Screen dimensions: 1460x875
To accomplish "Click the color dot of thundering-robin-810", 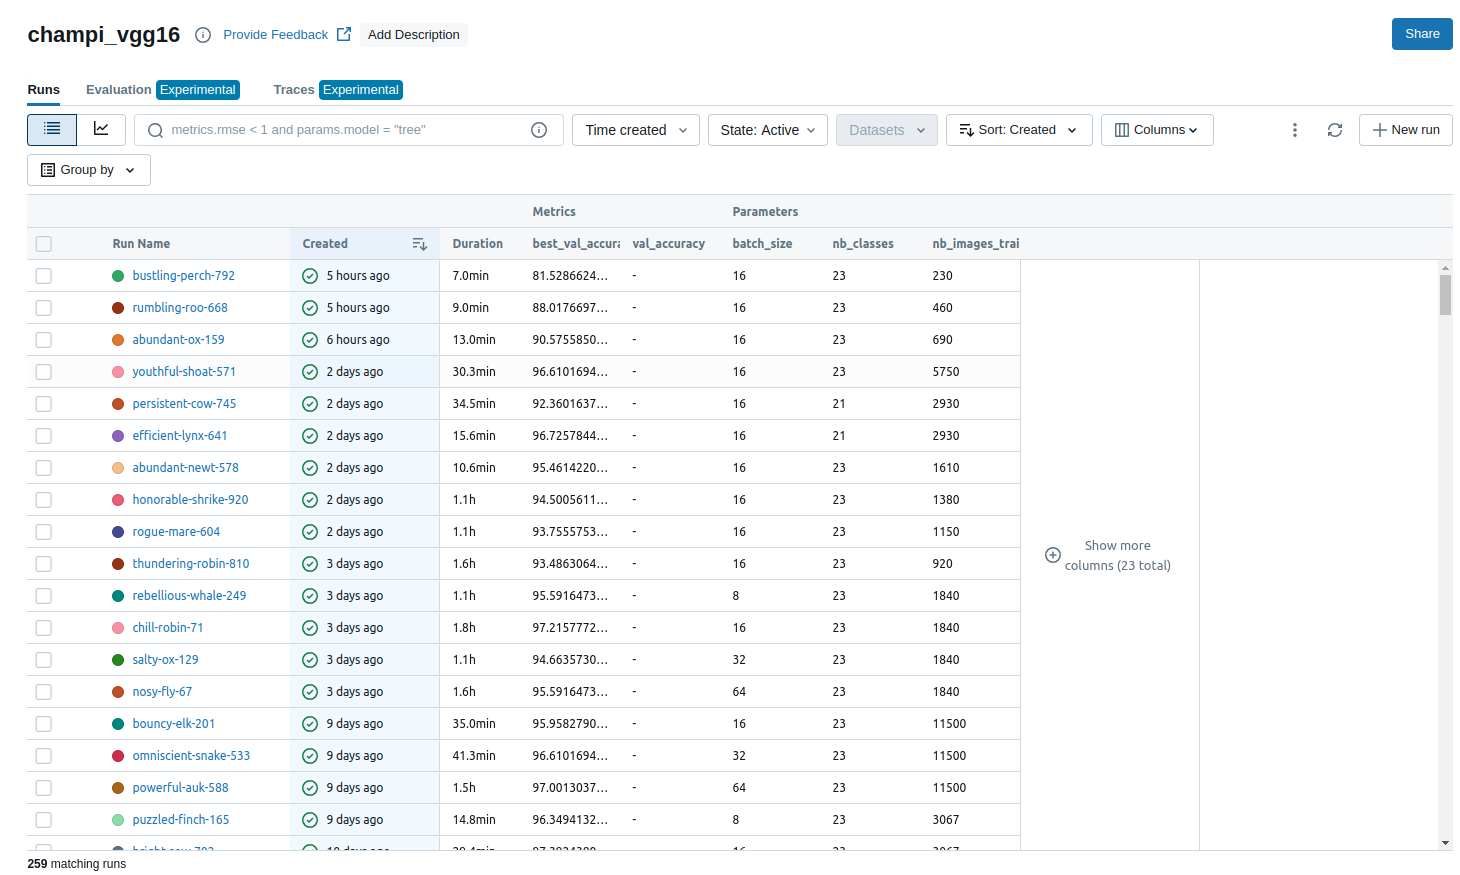I will 118,564.
